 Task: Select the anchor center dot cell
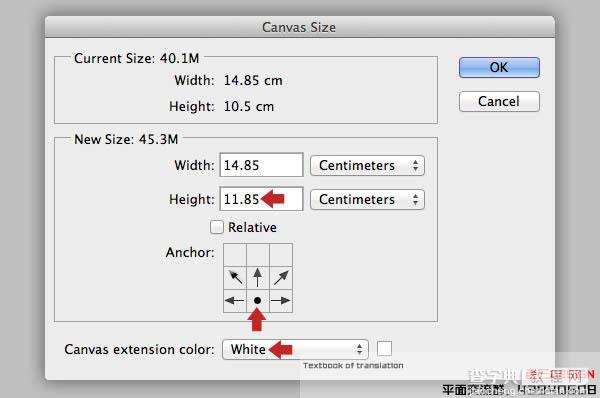(x=258, y=301)
